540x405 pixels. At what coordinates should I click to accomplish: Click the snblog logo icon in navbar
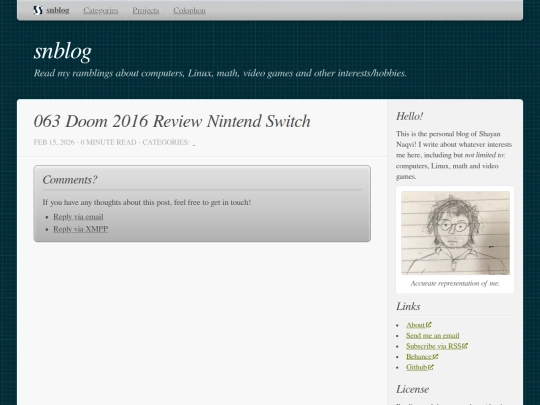tap(38, 10)
